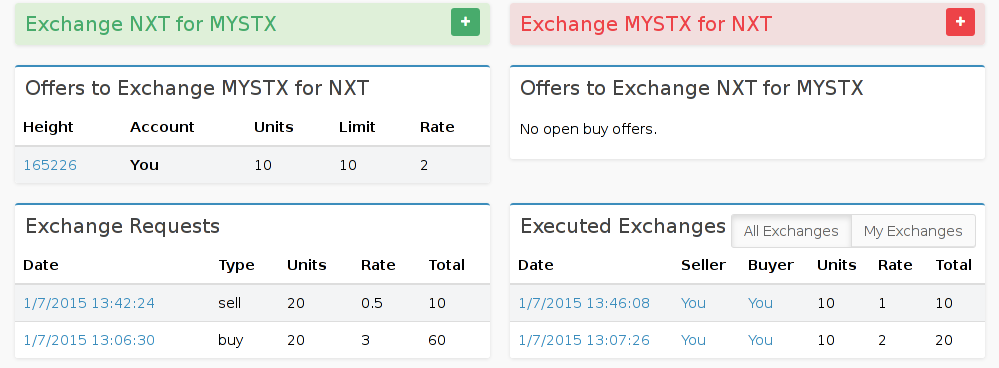The height and width of the screenshot is (368, 999).
Task: Open exchange request dated 1/7/2015 13:42:24
Action: tap(89, 303)
